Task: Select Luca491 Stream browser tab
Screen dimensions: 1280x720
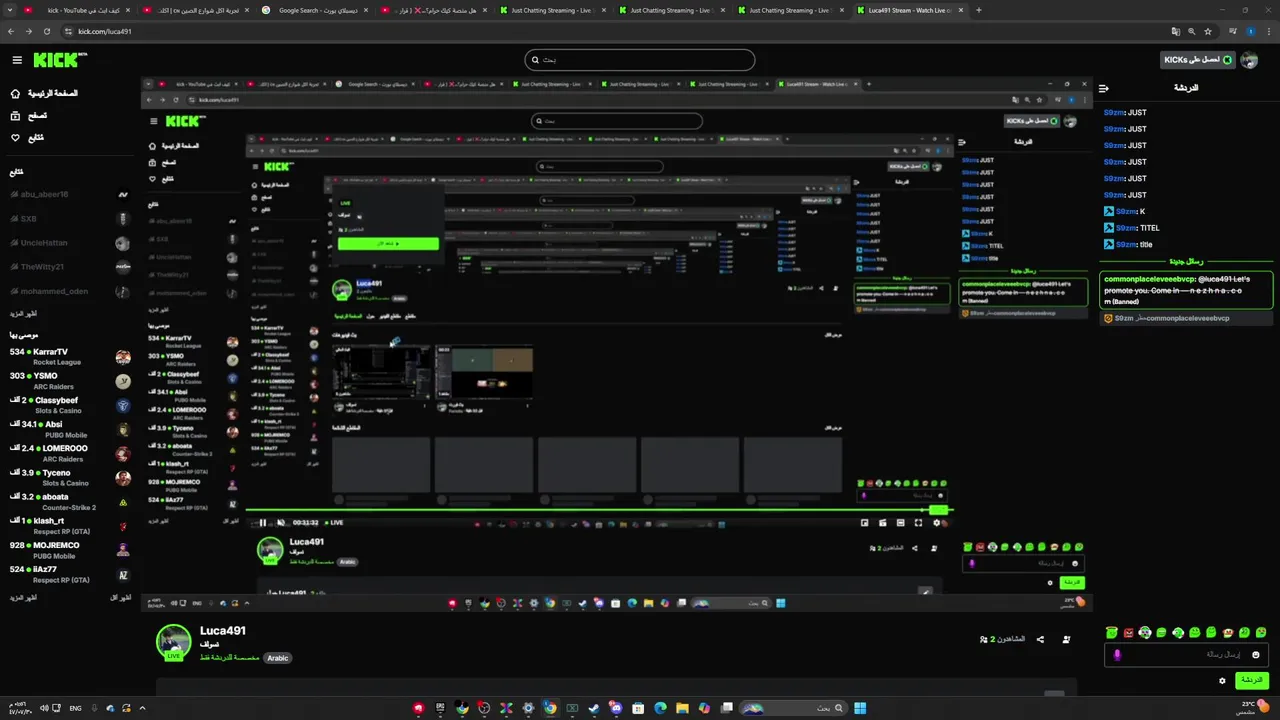Action: click(910, 10)
